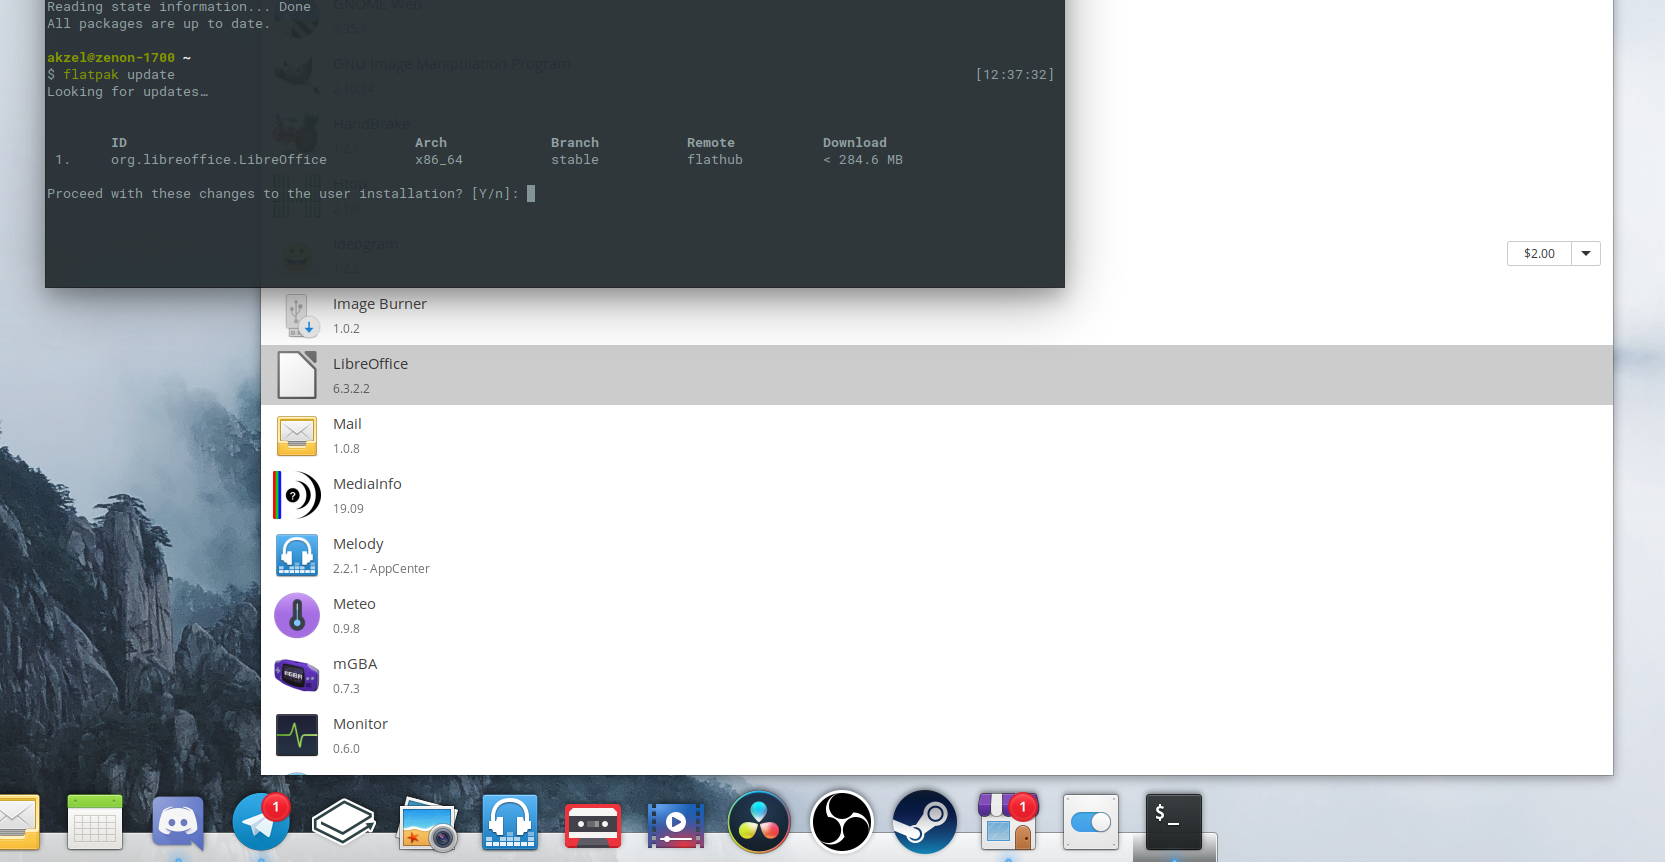The image size is (1665, 862).
Task: Expand the dropdown arrow beside $2.00
Action: (x=1586, y=254)
